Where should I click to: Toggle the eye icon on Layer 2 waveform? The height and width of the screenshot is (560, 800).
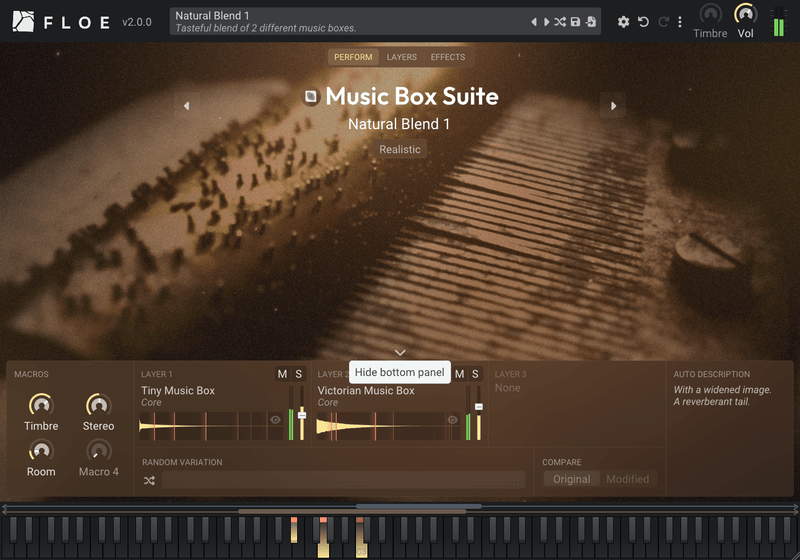coord(452,420)
